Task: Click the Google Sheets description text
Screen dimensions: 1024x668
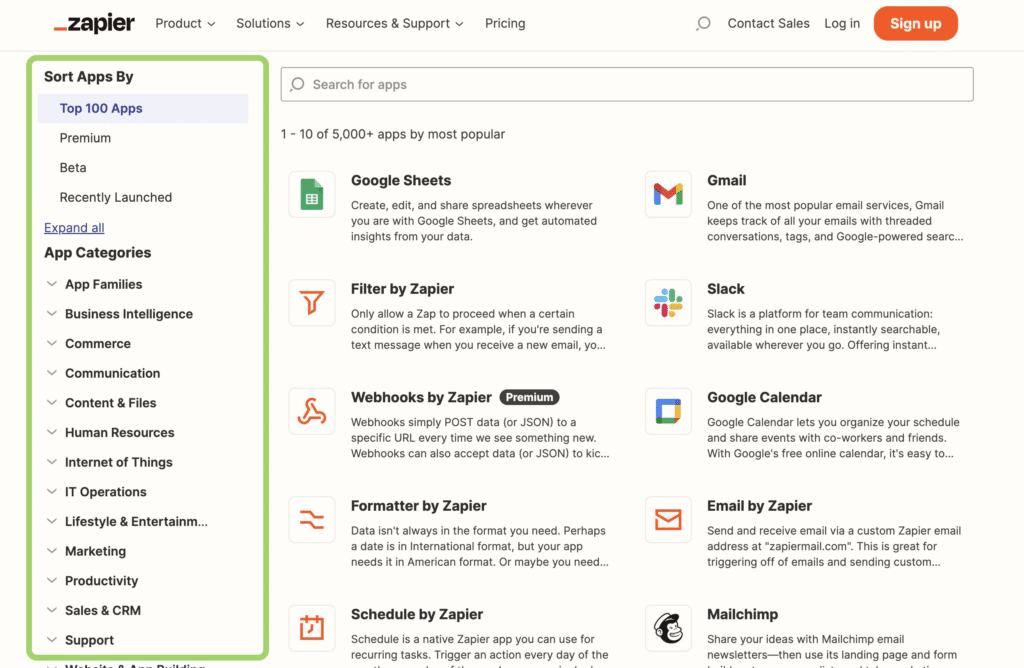Action: coord(474,221)
